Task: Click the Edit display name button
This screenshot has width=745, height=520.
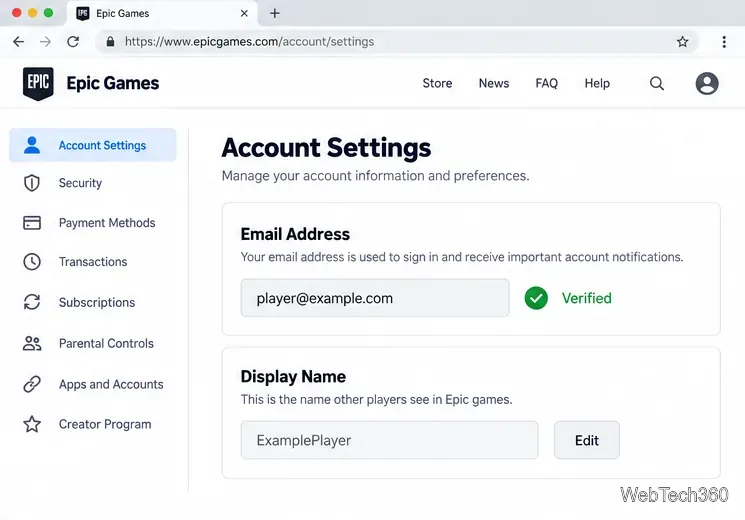Action: pyautogui.click(x=587, y=440)
